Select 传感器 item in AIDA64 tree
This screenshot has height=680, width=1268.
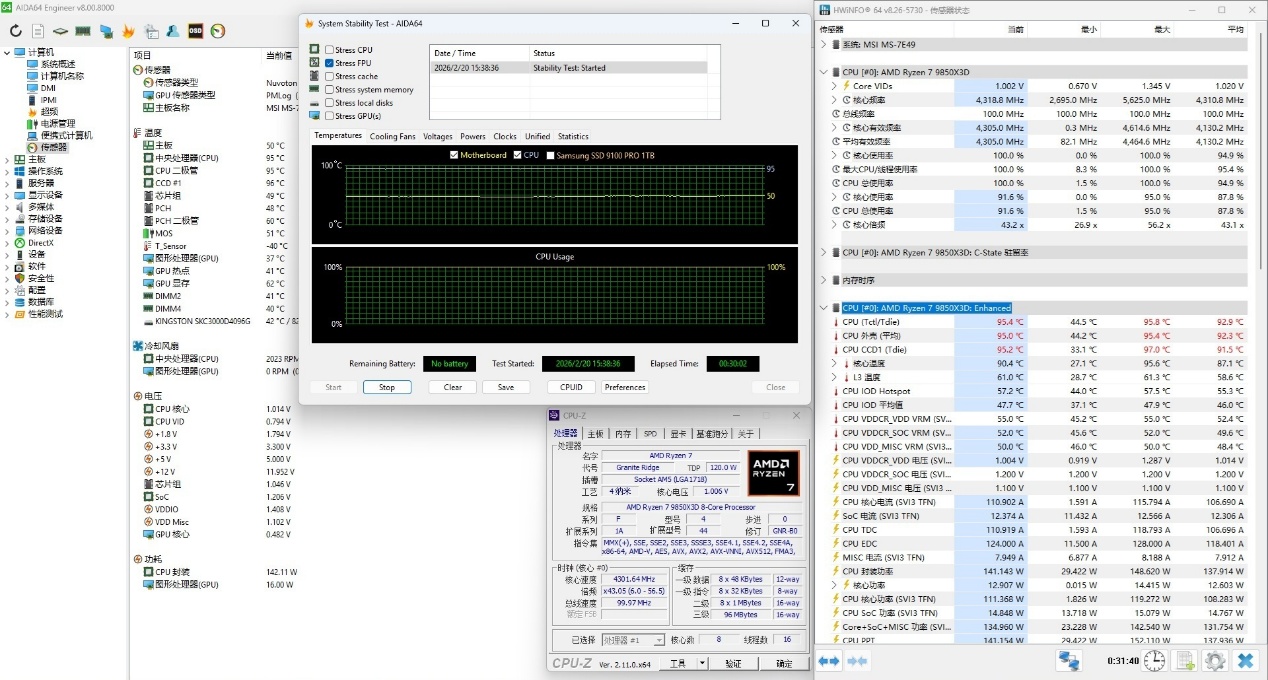[x=46, y=147]
